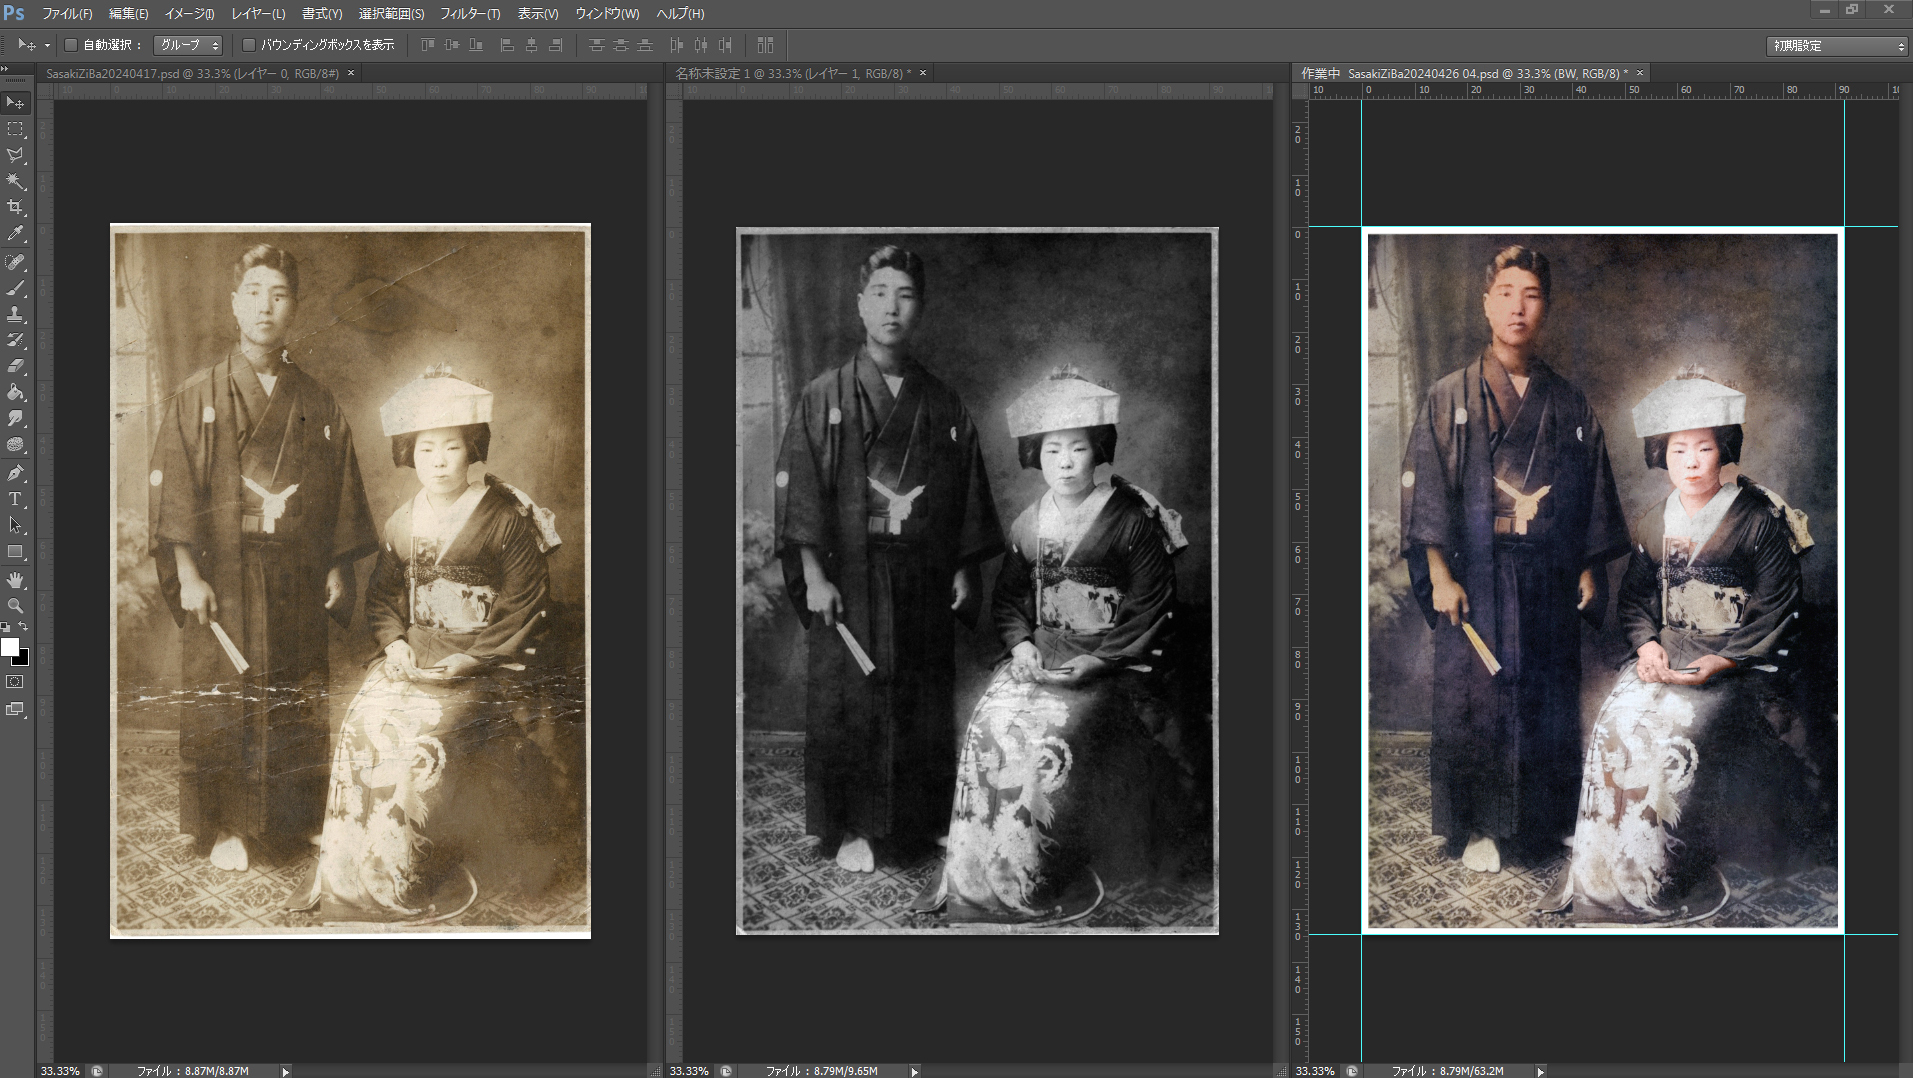Switch to SasakiZiBa20240417.psd document tab

[190, 73]
